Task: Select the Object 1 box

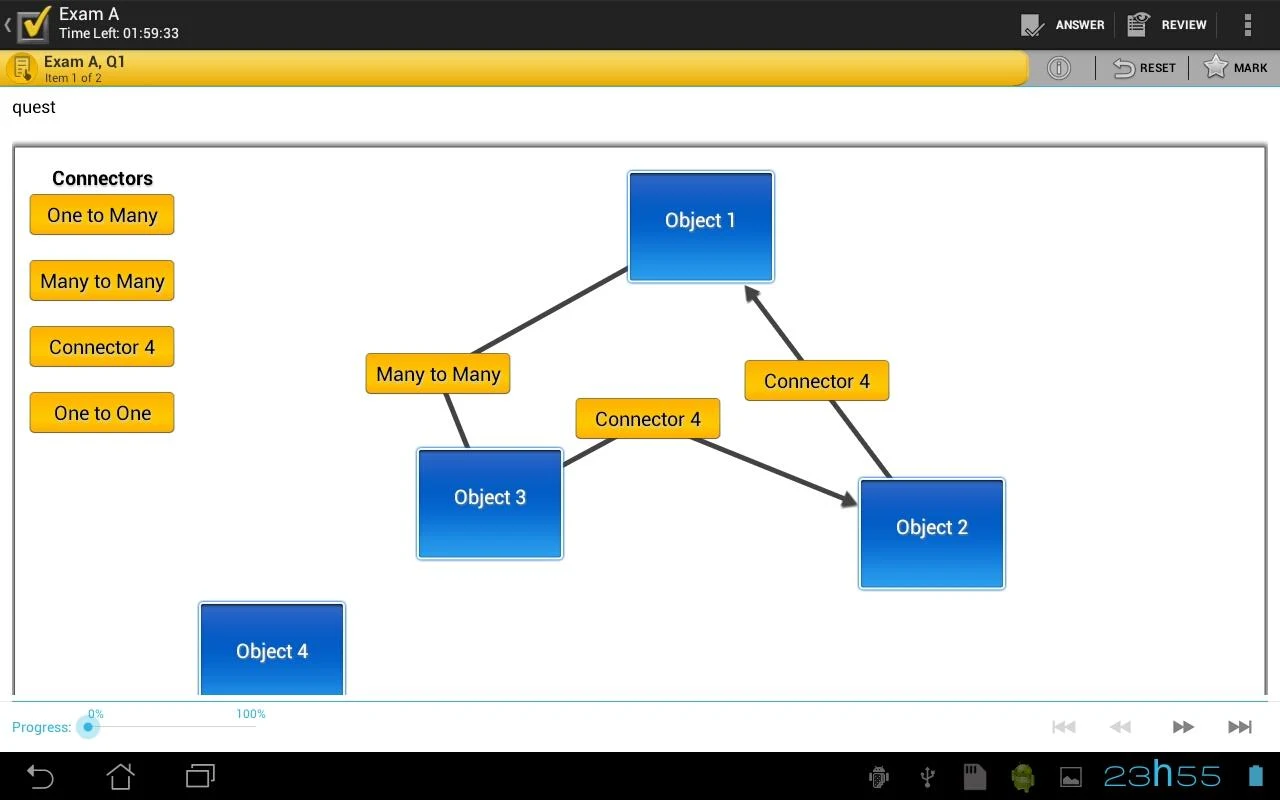Action: click(x=701, y=226)
